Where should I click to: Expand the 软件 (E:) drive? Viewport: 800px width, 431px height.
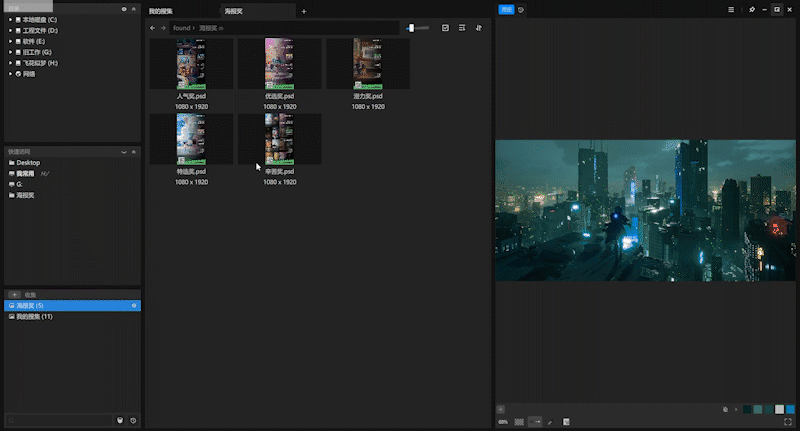(x=10, y=41)
